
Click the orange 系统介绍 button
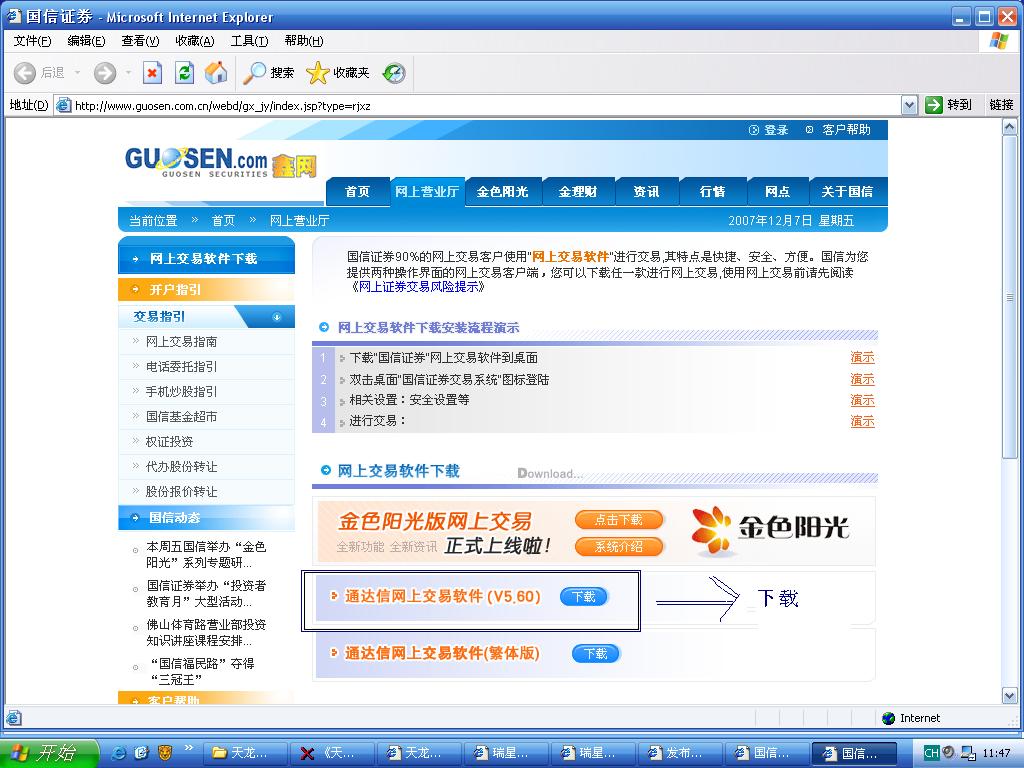(x=618, y=547)
